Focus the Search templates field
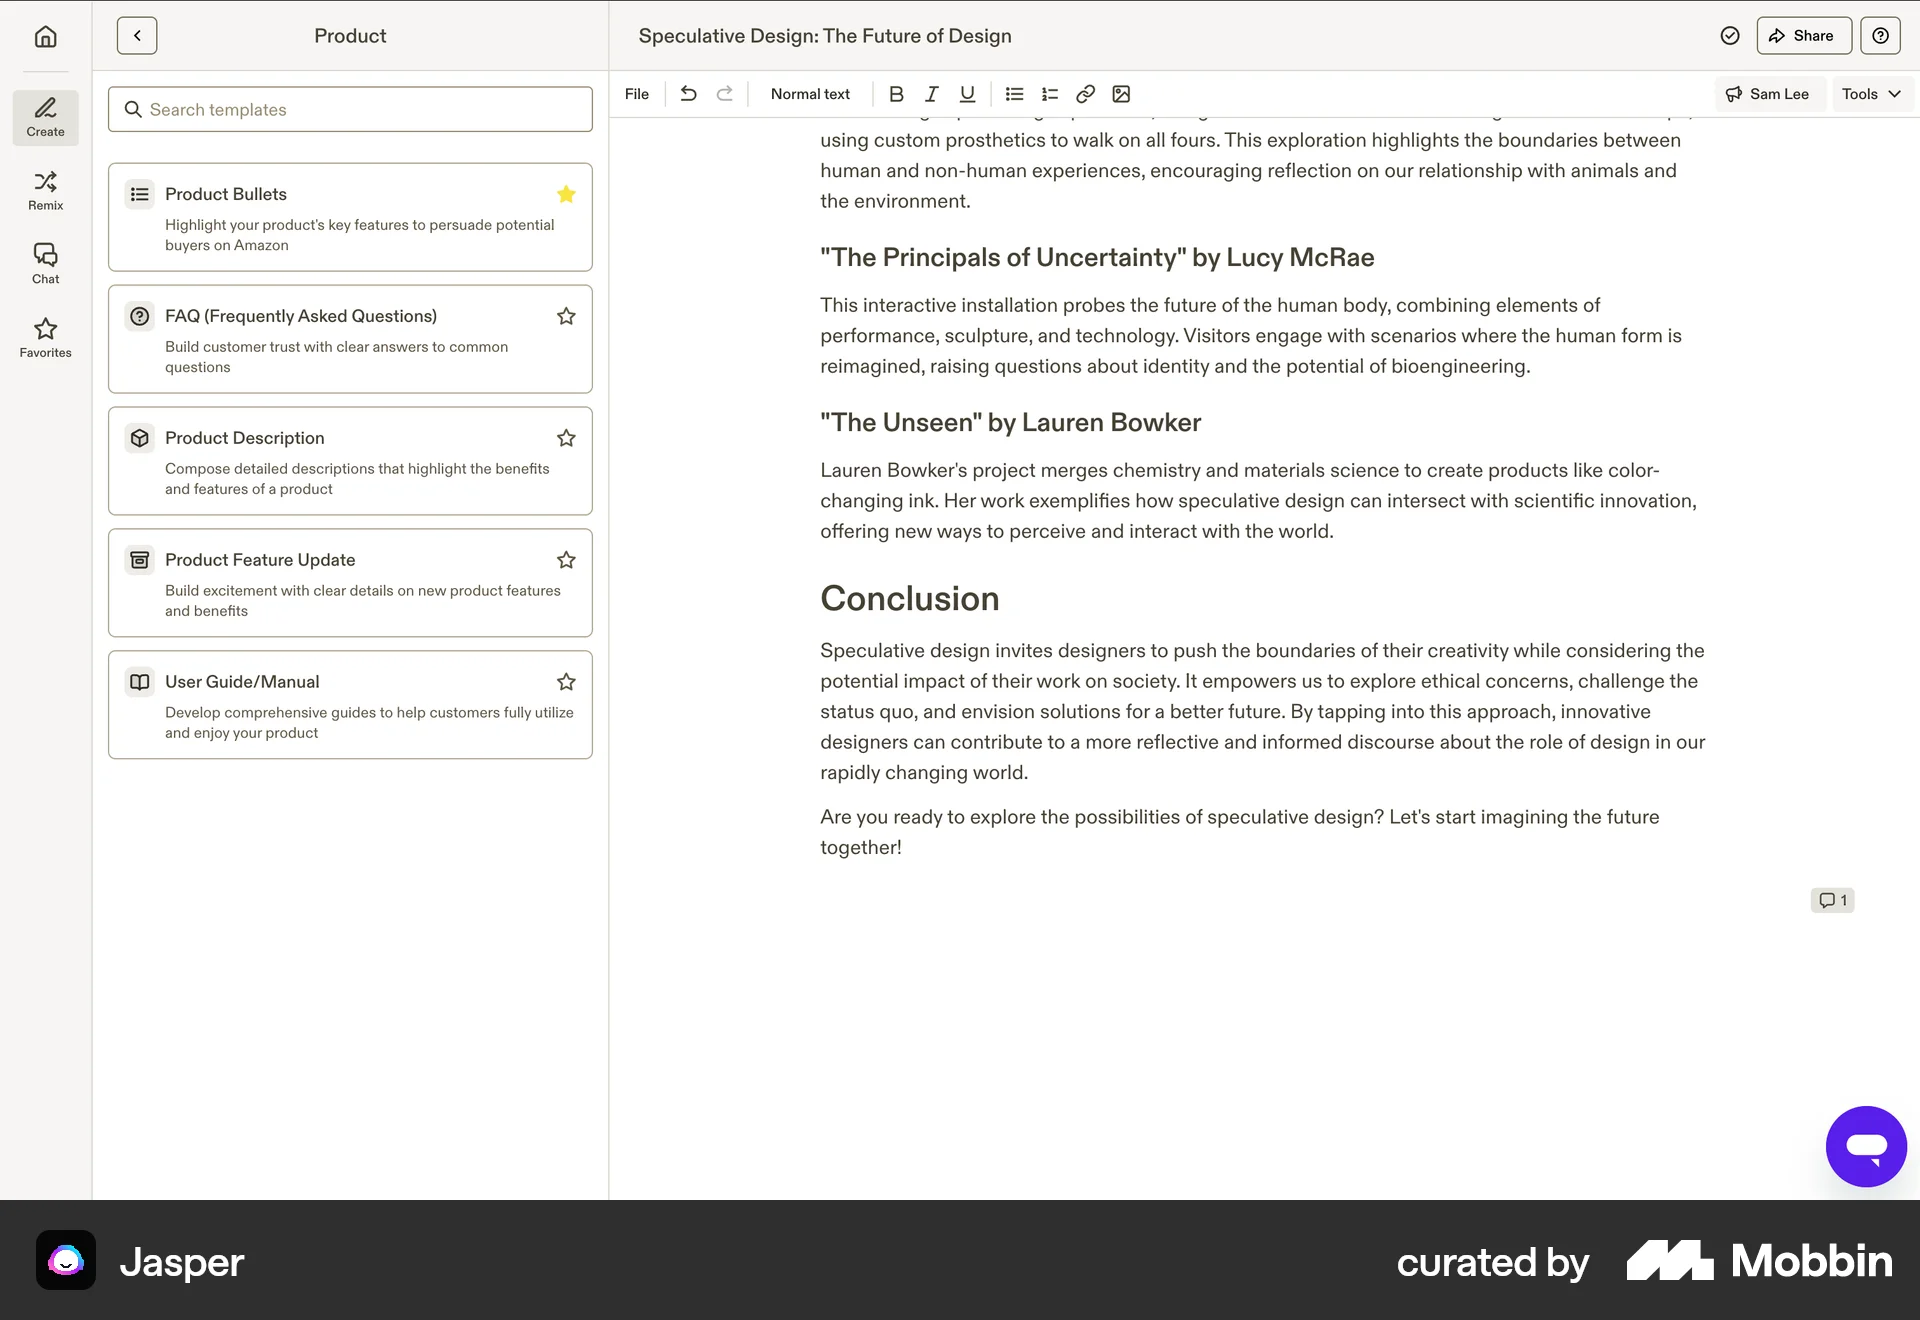 tap(350, 110)
